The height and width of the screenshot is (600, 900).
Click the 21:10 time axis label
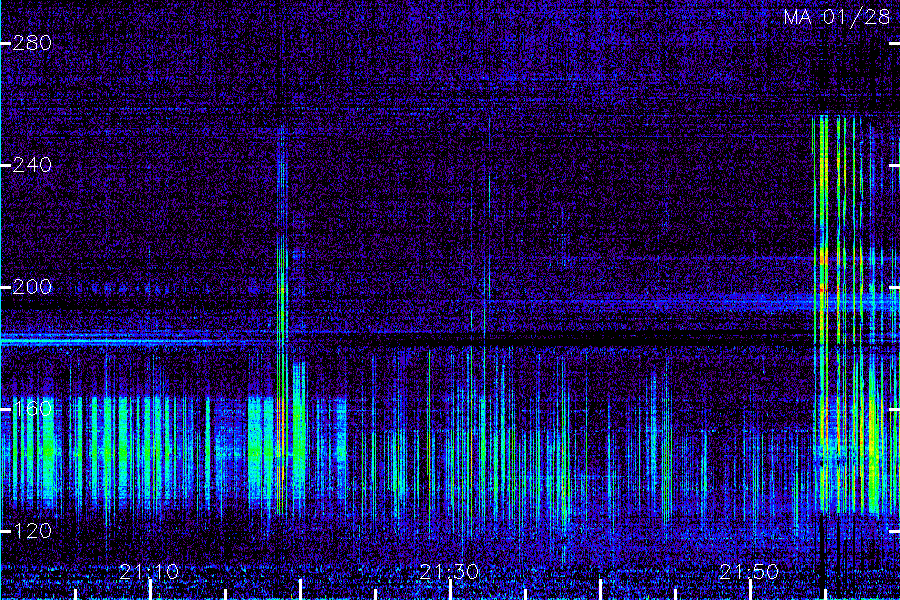point(149,572)
